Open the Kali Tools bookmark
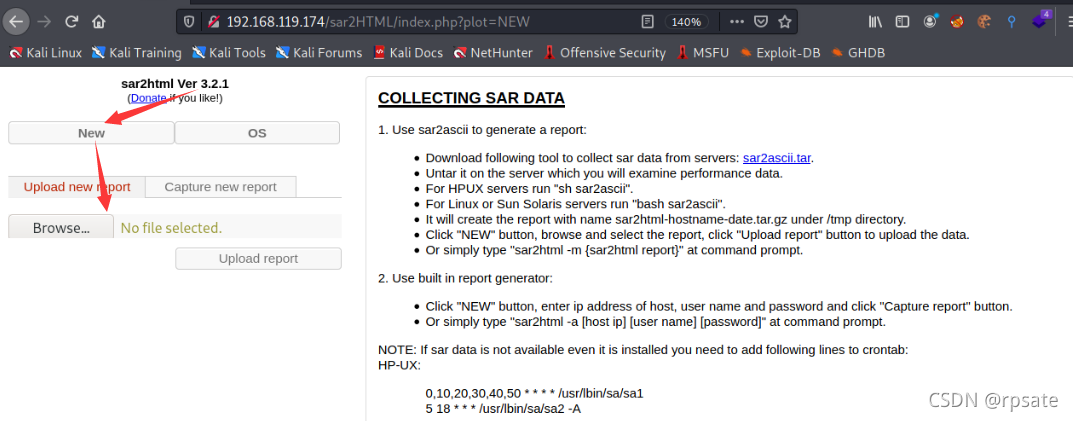This screenshot has width=1073, height=421. (x=229, y=52)
